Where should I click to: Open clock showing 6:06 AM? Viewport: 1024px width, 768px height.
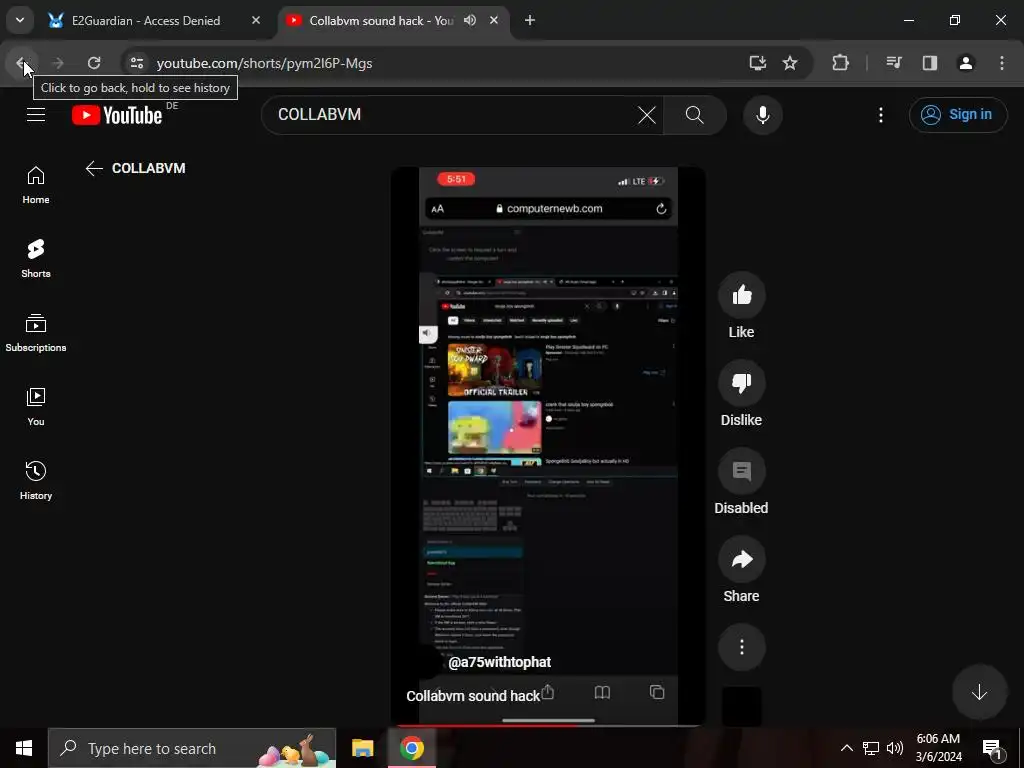[x=938, y=748]
